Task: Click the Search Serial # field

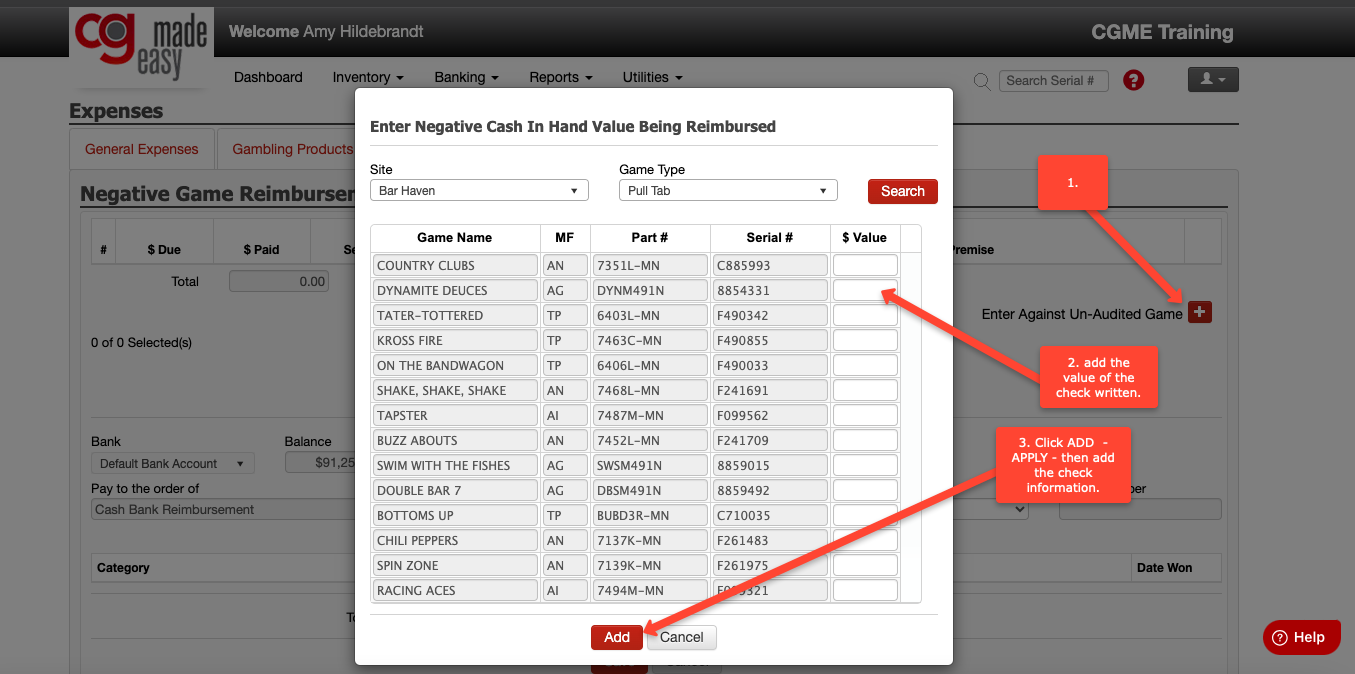Action: coord(1054,81)
